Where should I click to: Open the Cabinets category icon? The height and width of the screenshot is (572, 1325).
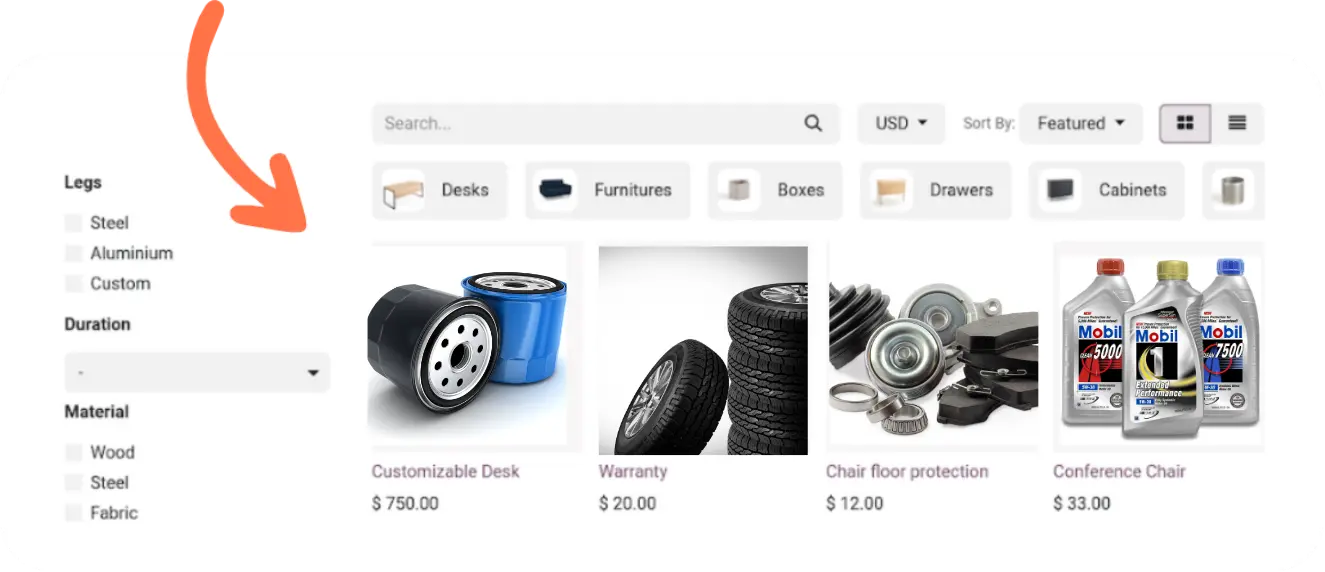click(1060, 190)
